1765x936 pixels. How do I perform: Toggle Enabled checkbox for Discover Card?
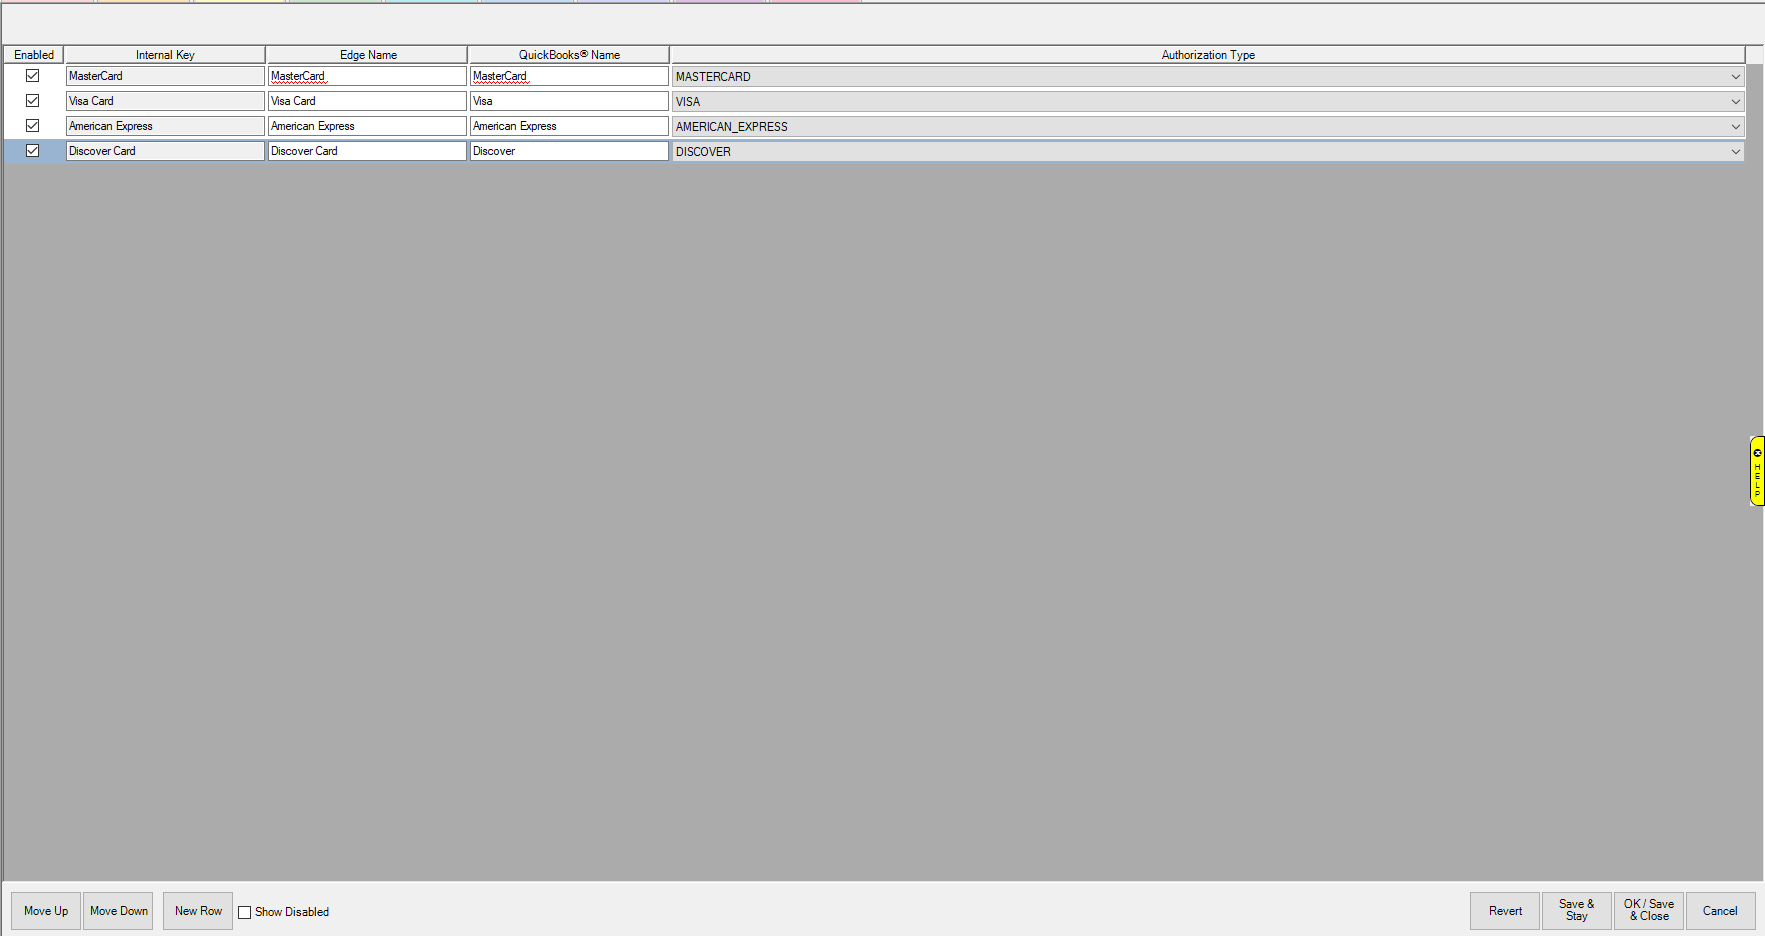tap(33, 151)
